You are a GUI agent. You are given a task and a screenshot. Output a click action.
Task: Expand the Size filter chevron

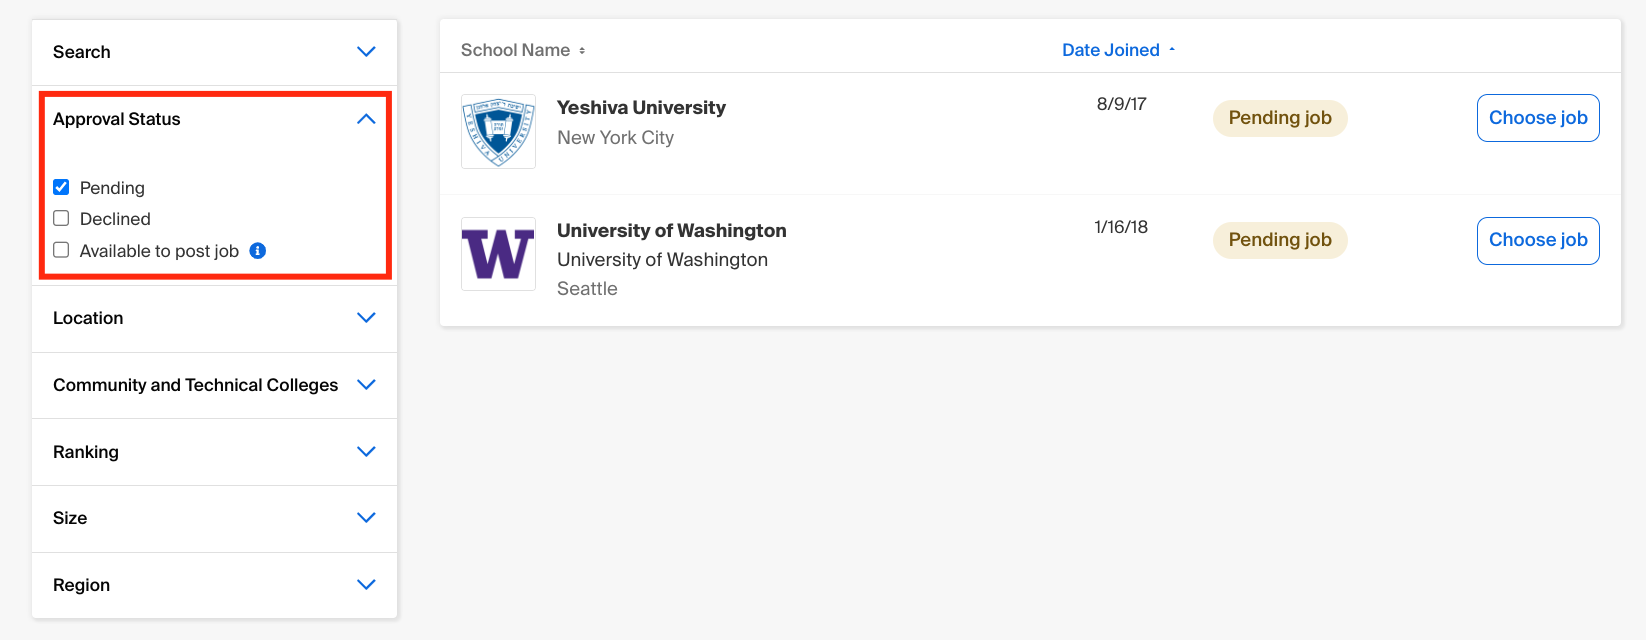(366, 518)
